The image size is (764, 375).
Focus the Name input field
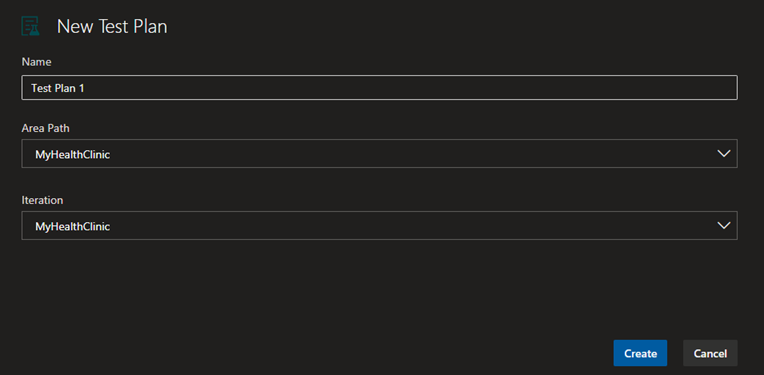pos(379,88)
